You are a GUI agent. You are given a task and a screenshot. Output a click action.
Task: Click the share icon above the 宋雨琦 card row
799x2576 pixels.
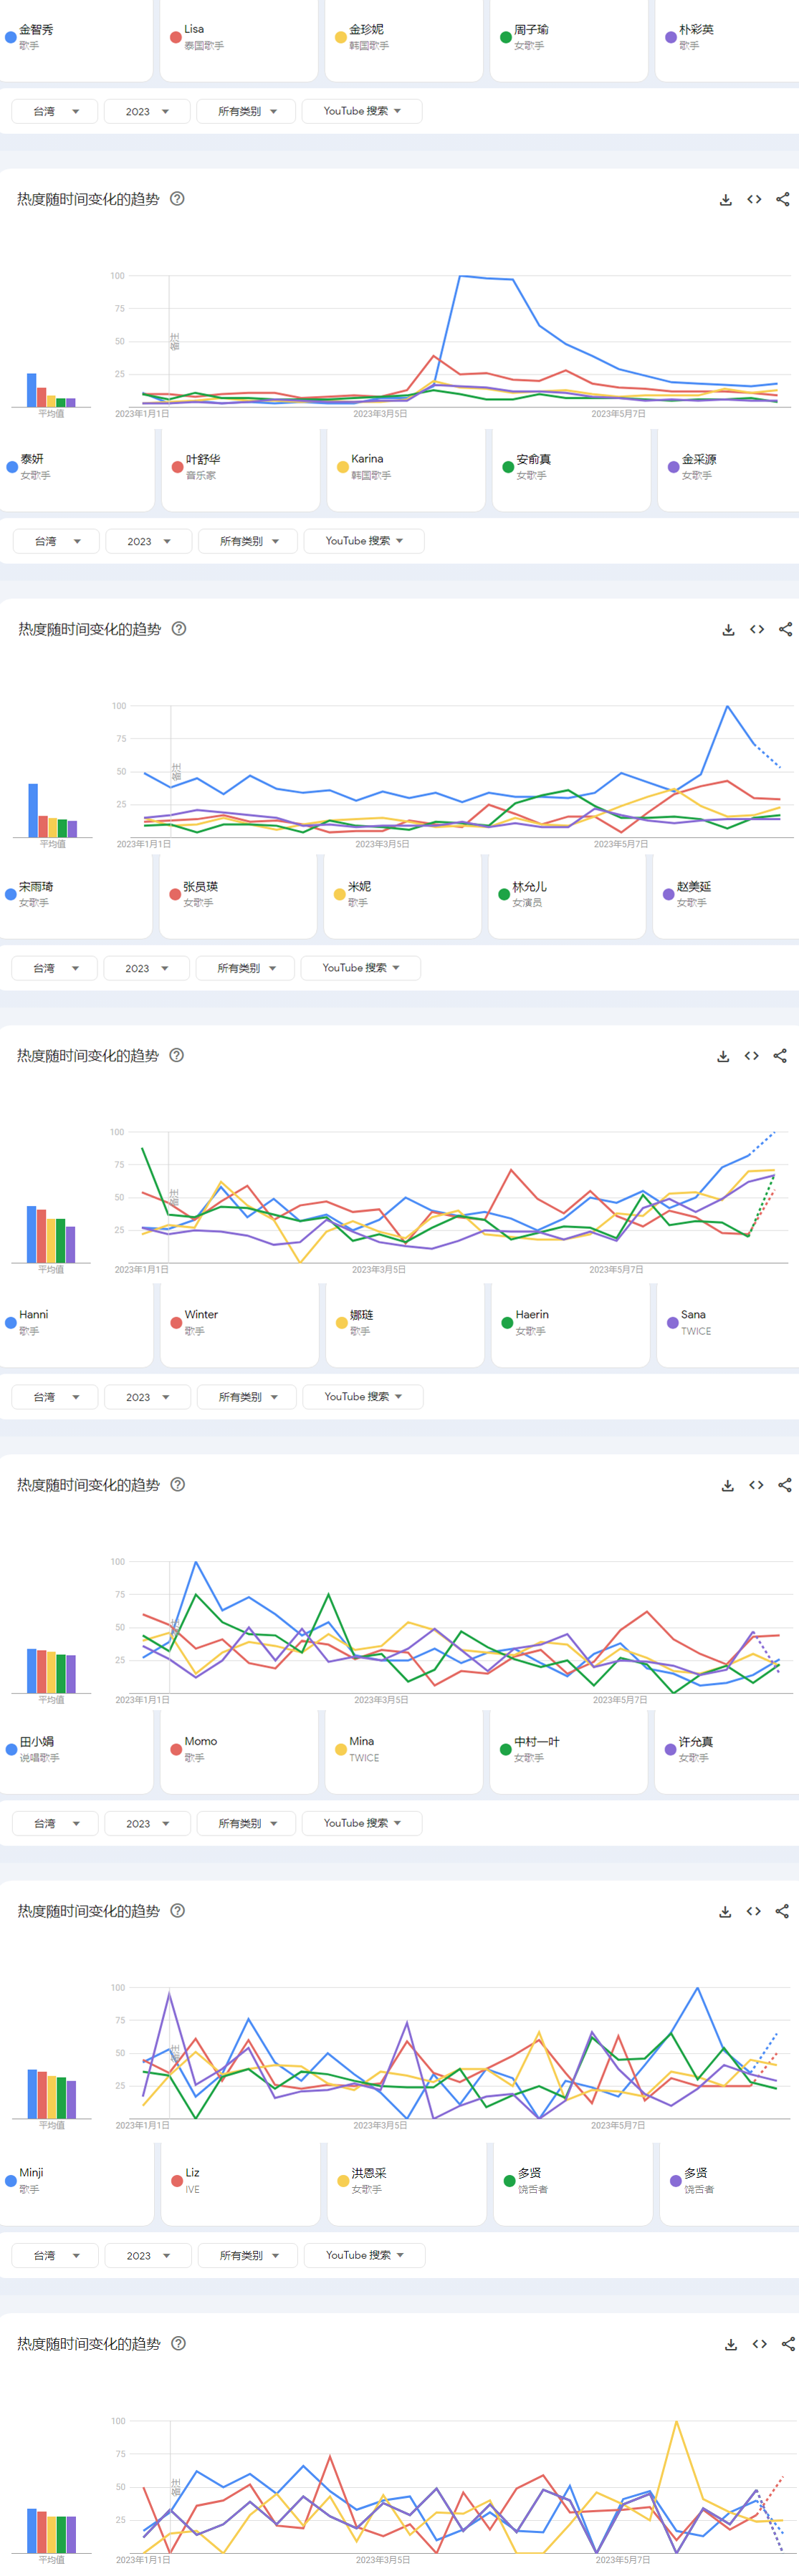click(785, 629)
